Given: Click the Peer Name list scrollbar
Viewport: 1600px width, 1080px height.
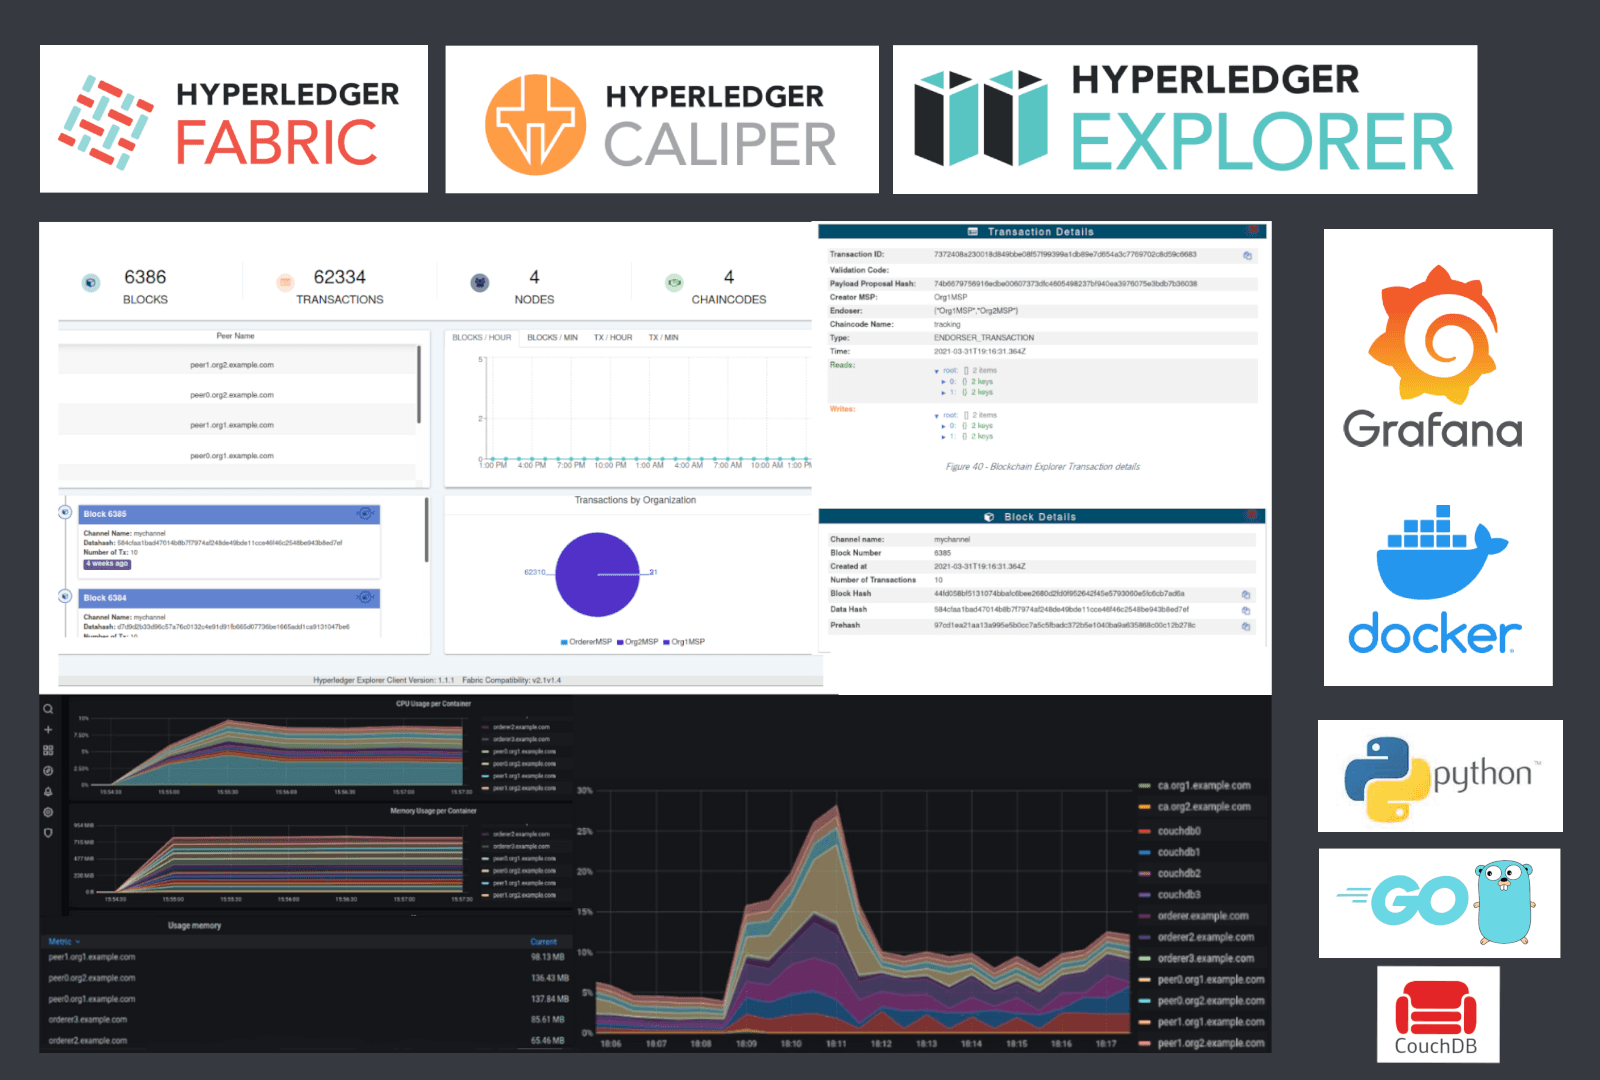Looking at the screenshot, I should coord(419,384).
